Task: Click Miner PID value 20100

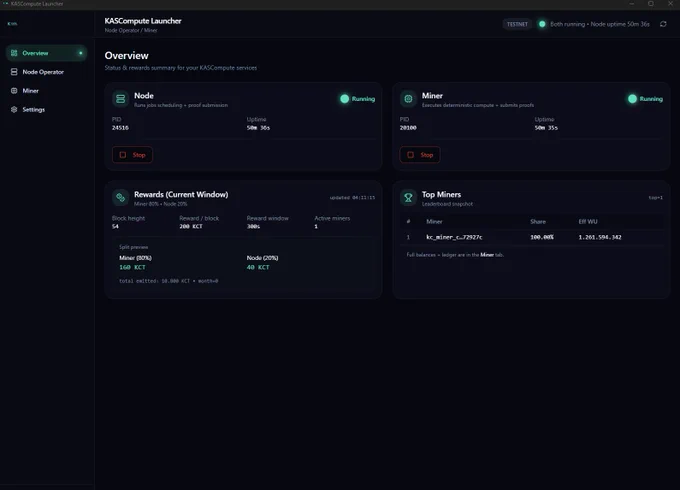Action: click(408, 128)
